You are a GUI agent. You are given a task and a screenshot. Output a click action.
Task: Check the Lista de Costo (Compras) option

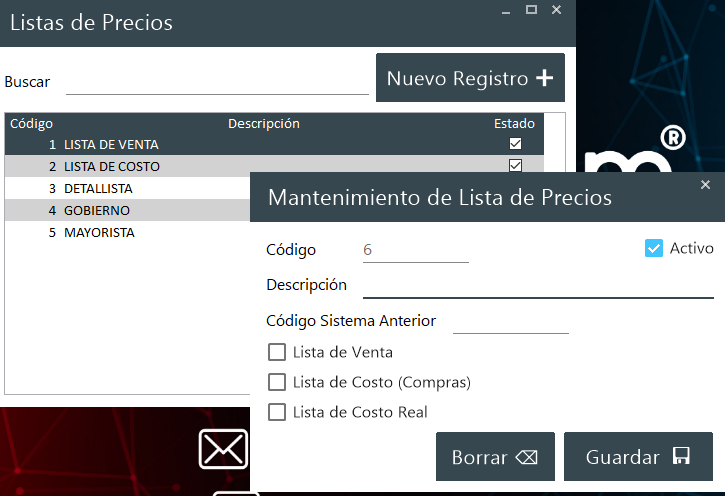(x=277, y=382)
